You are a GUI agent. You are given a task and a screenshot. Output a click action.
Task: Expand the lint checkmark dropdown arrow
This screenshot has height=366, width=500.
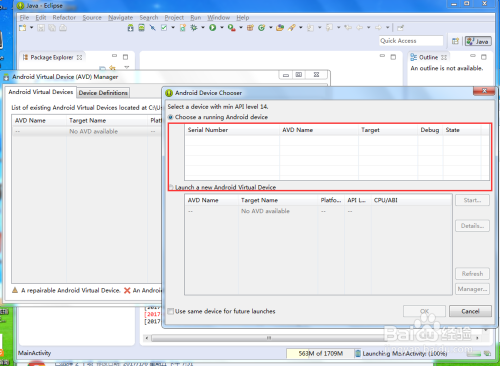click(x=173, y=28)
